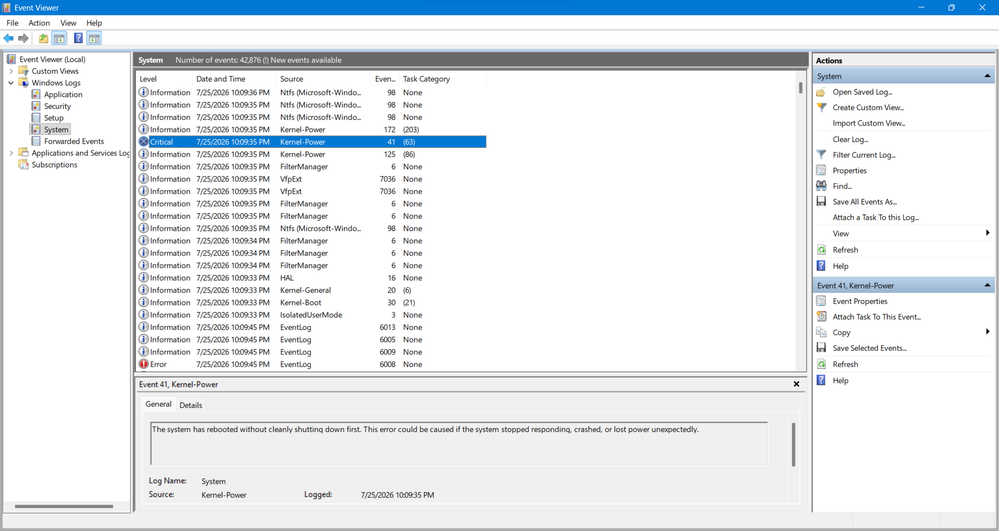Click the blue Help toolbar icon
This screenshot has height=531, width=999.
(x=78, y=38)
